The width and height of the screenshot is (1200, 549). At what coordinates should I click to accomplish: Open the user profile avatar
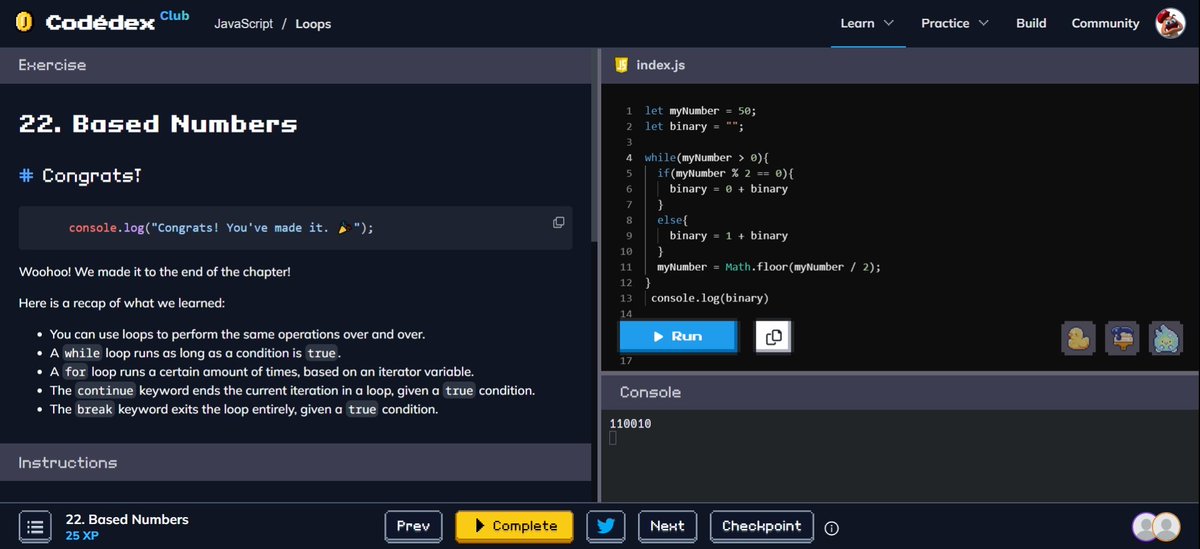pos(1170,23)
